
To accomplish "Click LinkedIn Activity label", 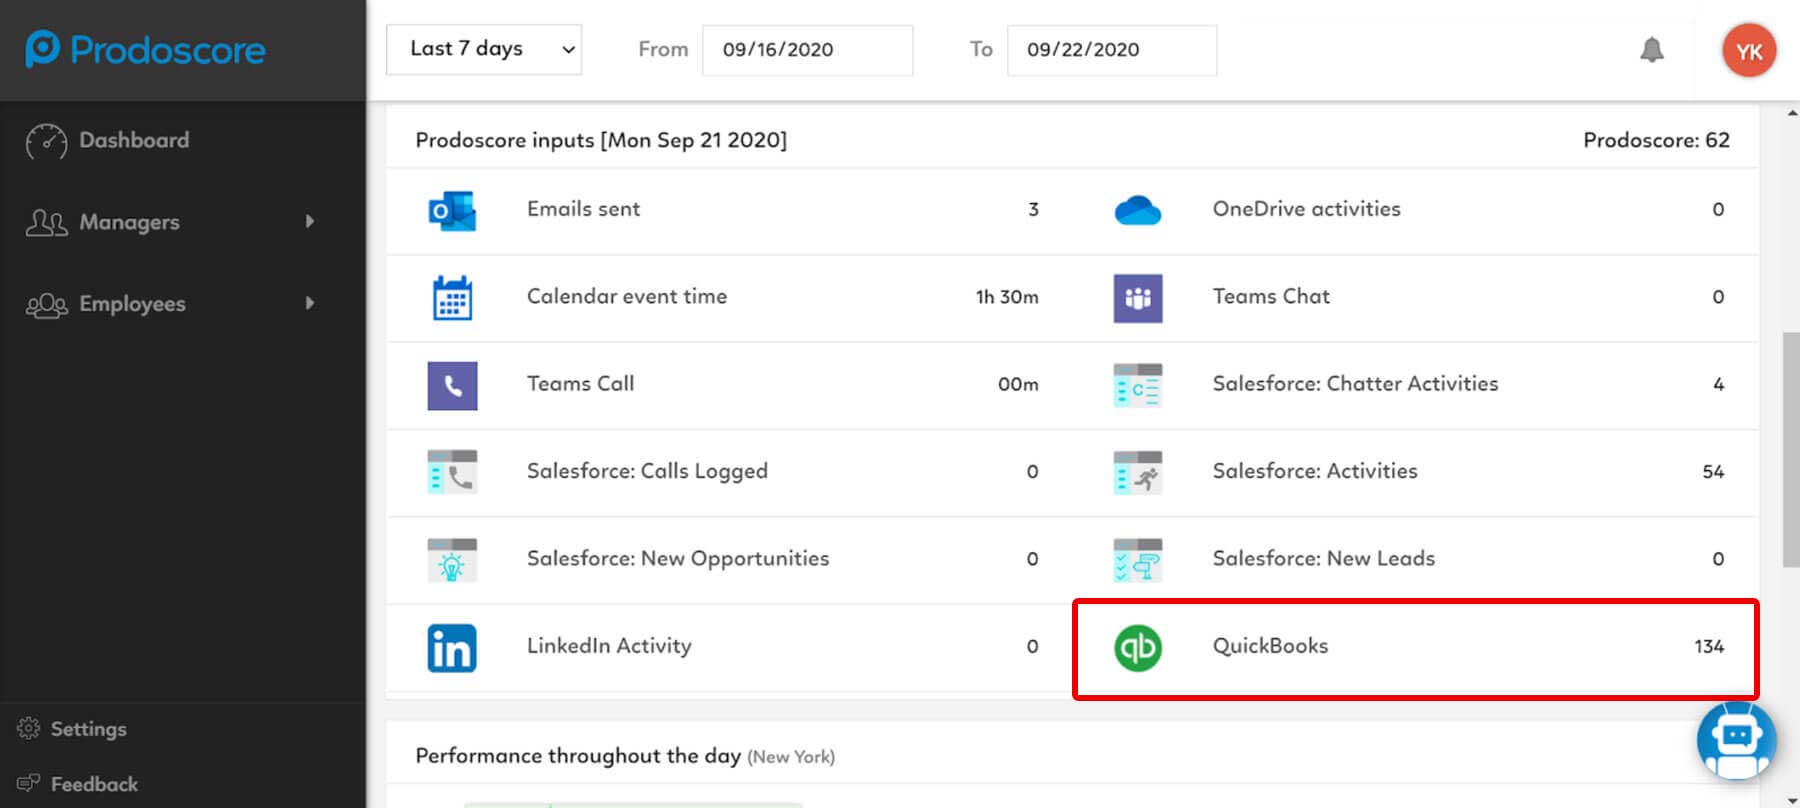I will [609, 646].
